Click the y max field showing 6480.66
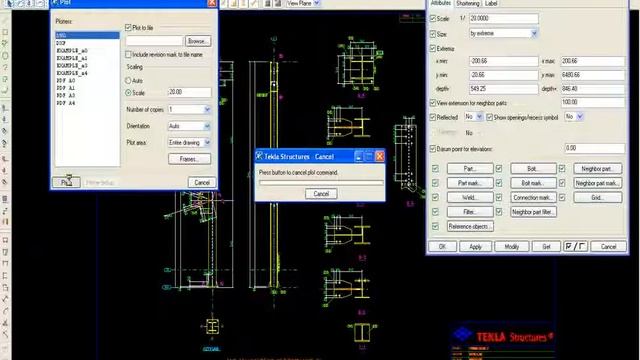640x360 pixels. pos(593,75)
